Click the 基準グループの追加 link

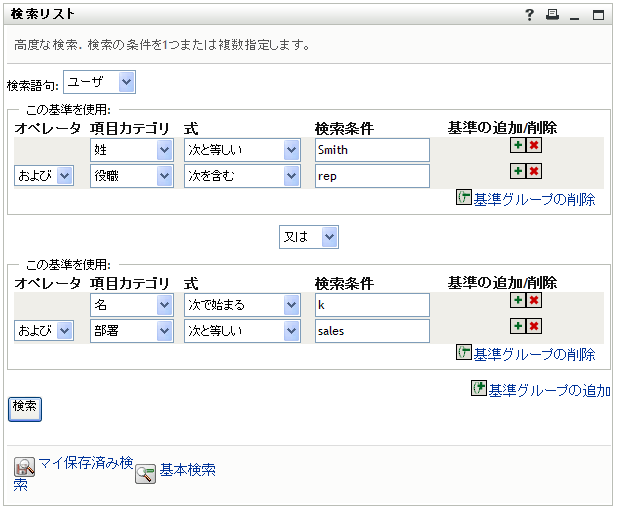coord(548,390)
